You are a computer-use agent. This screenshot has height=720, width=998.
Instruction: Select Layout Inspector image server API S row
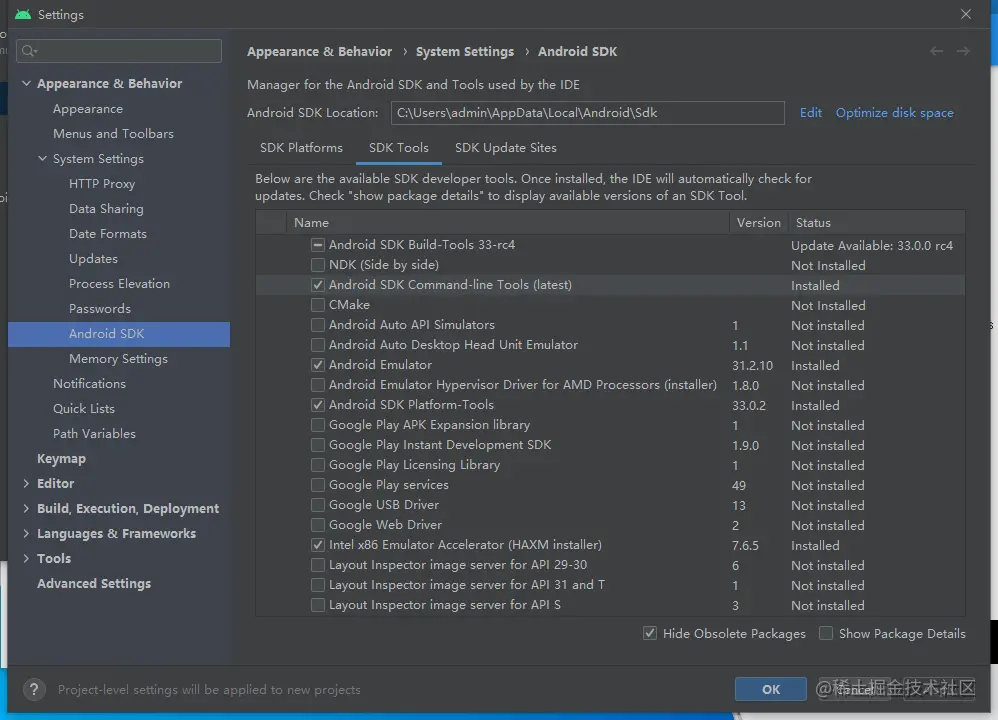610,605
